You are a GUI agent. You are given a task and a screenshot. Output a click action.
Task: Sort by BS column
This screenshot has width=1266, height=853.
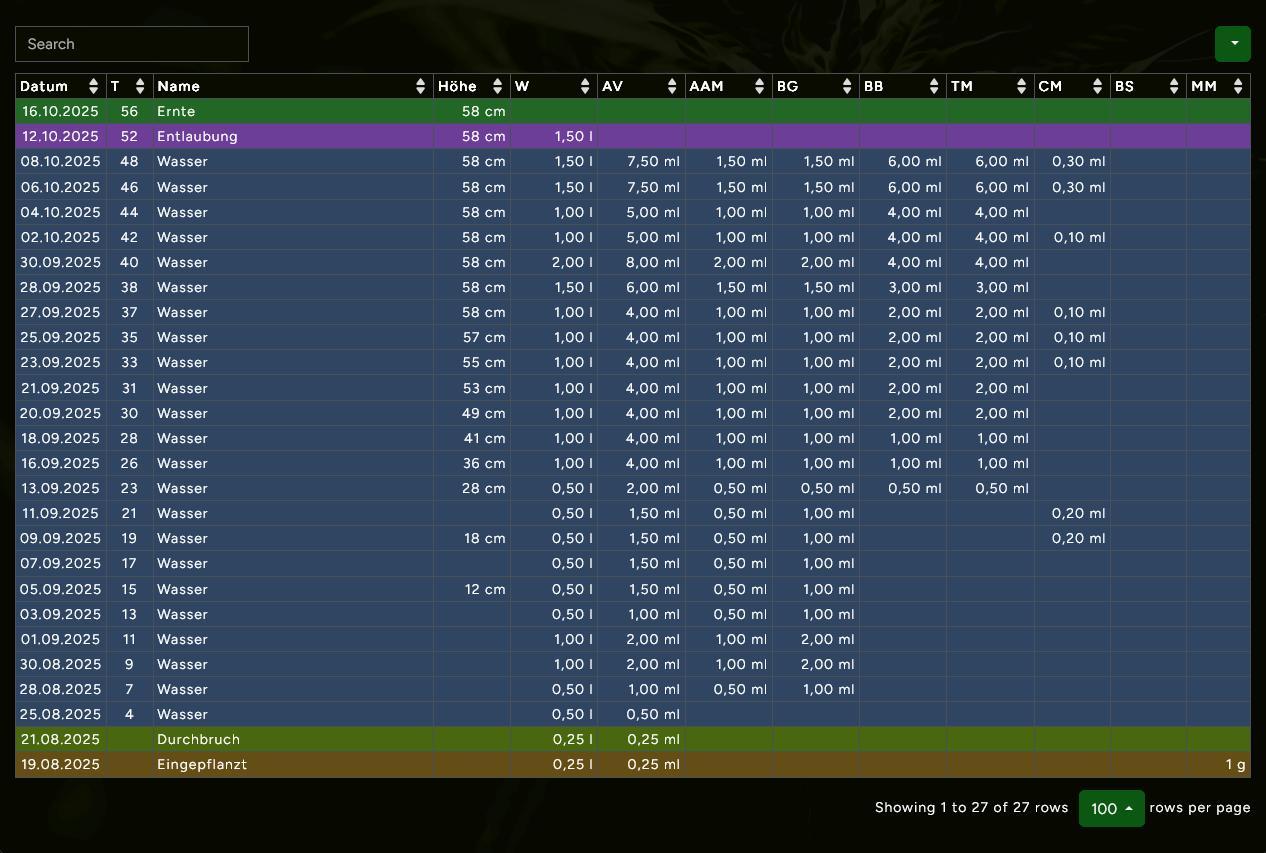[1174, 87]
